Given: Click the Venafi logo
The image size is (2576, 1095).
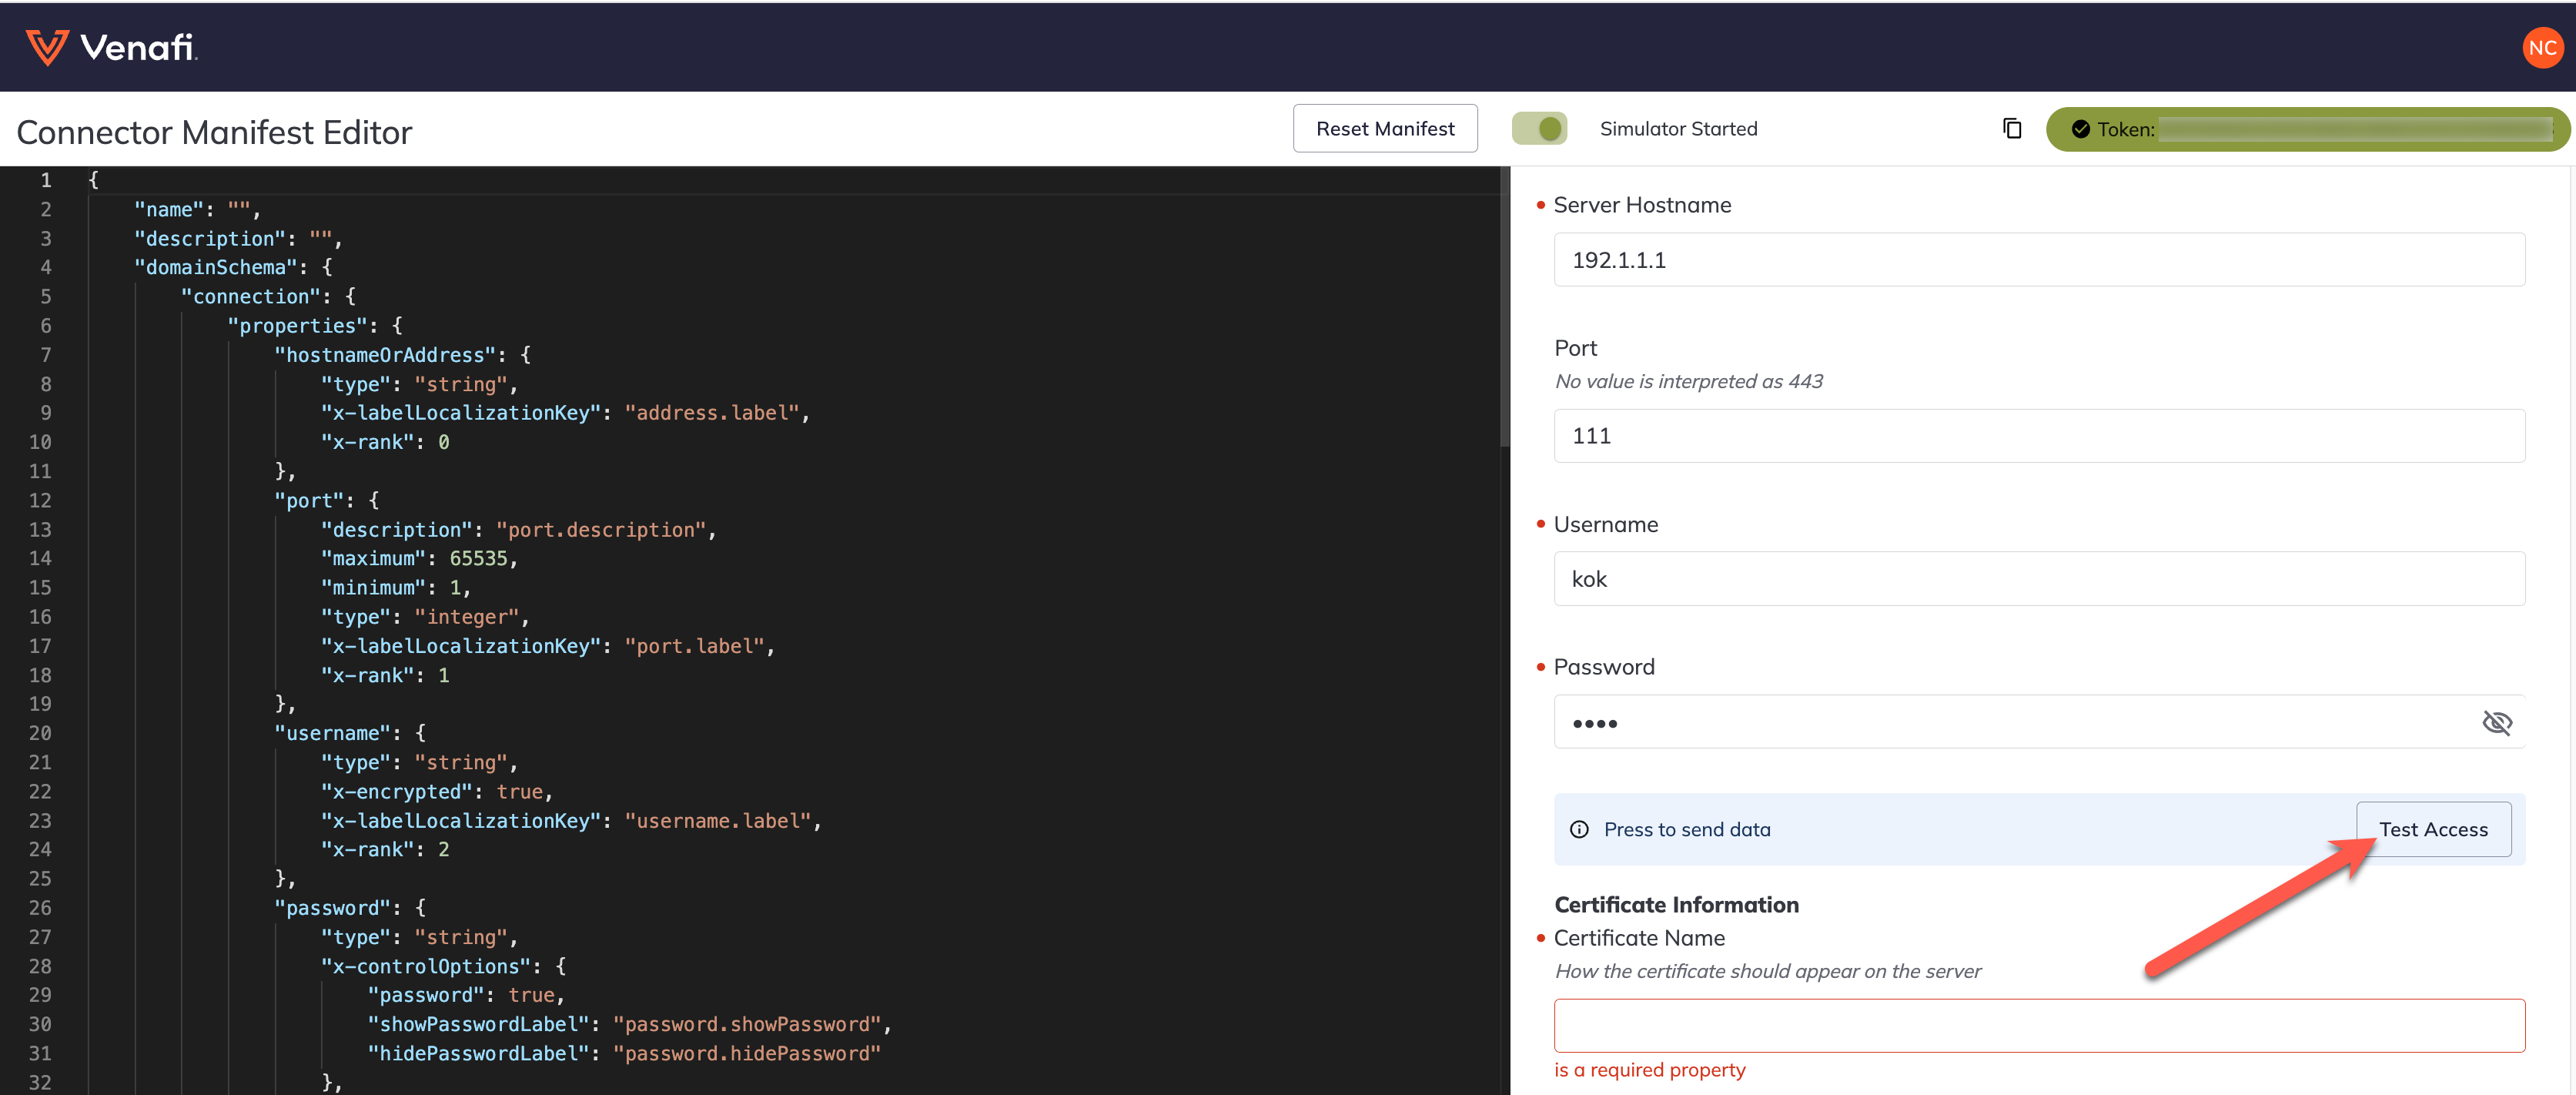Looking at the screenshot, I should coord(111,47).
